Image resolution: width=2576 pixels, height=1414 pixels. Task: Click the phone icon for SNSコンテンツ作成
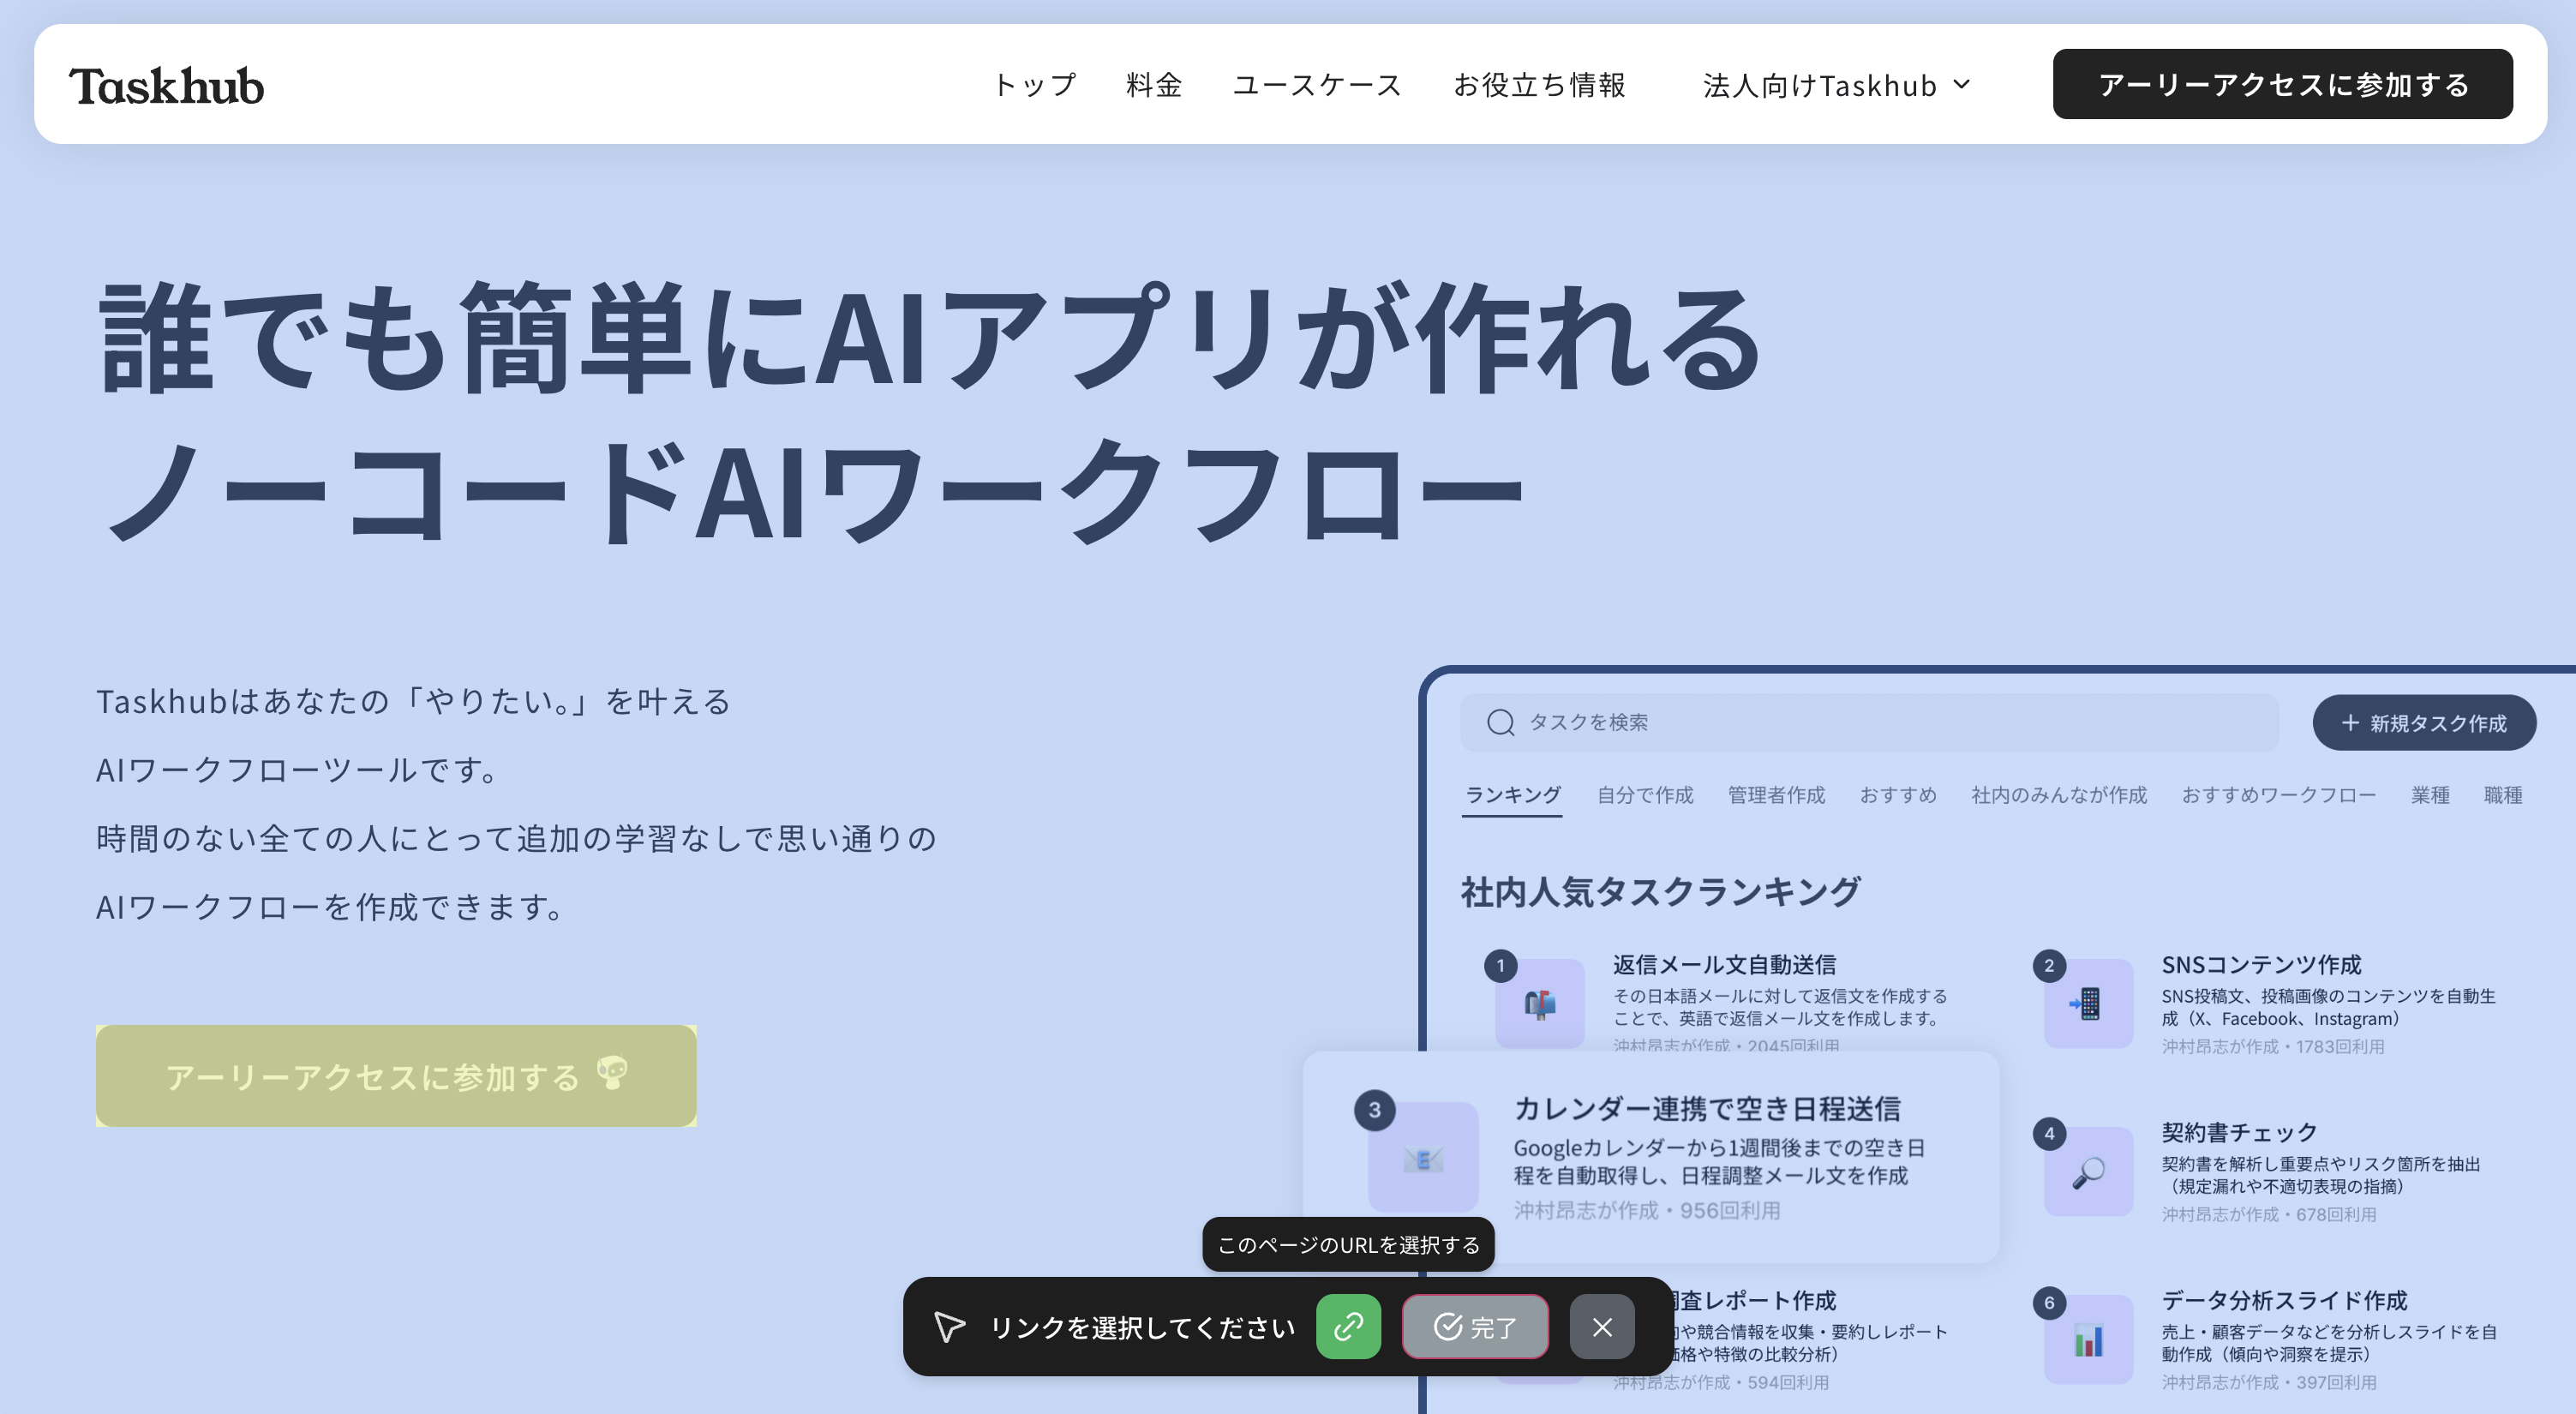[x=2089, y=1003]
